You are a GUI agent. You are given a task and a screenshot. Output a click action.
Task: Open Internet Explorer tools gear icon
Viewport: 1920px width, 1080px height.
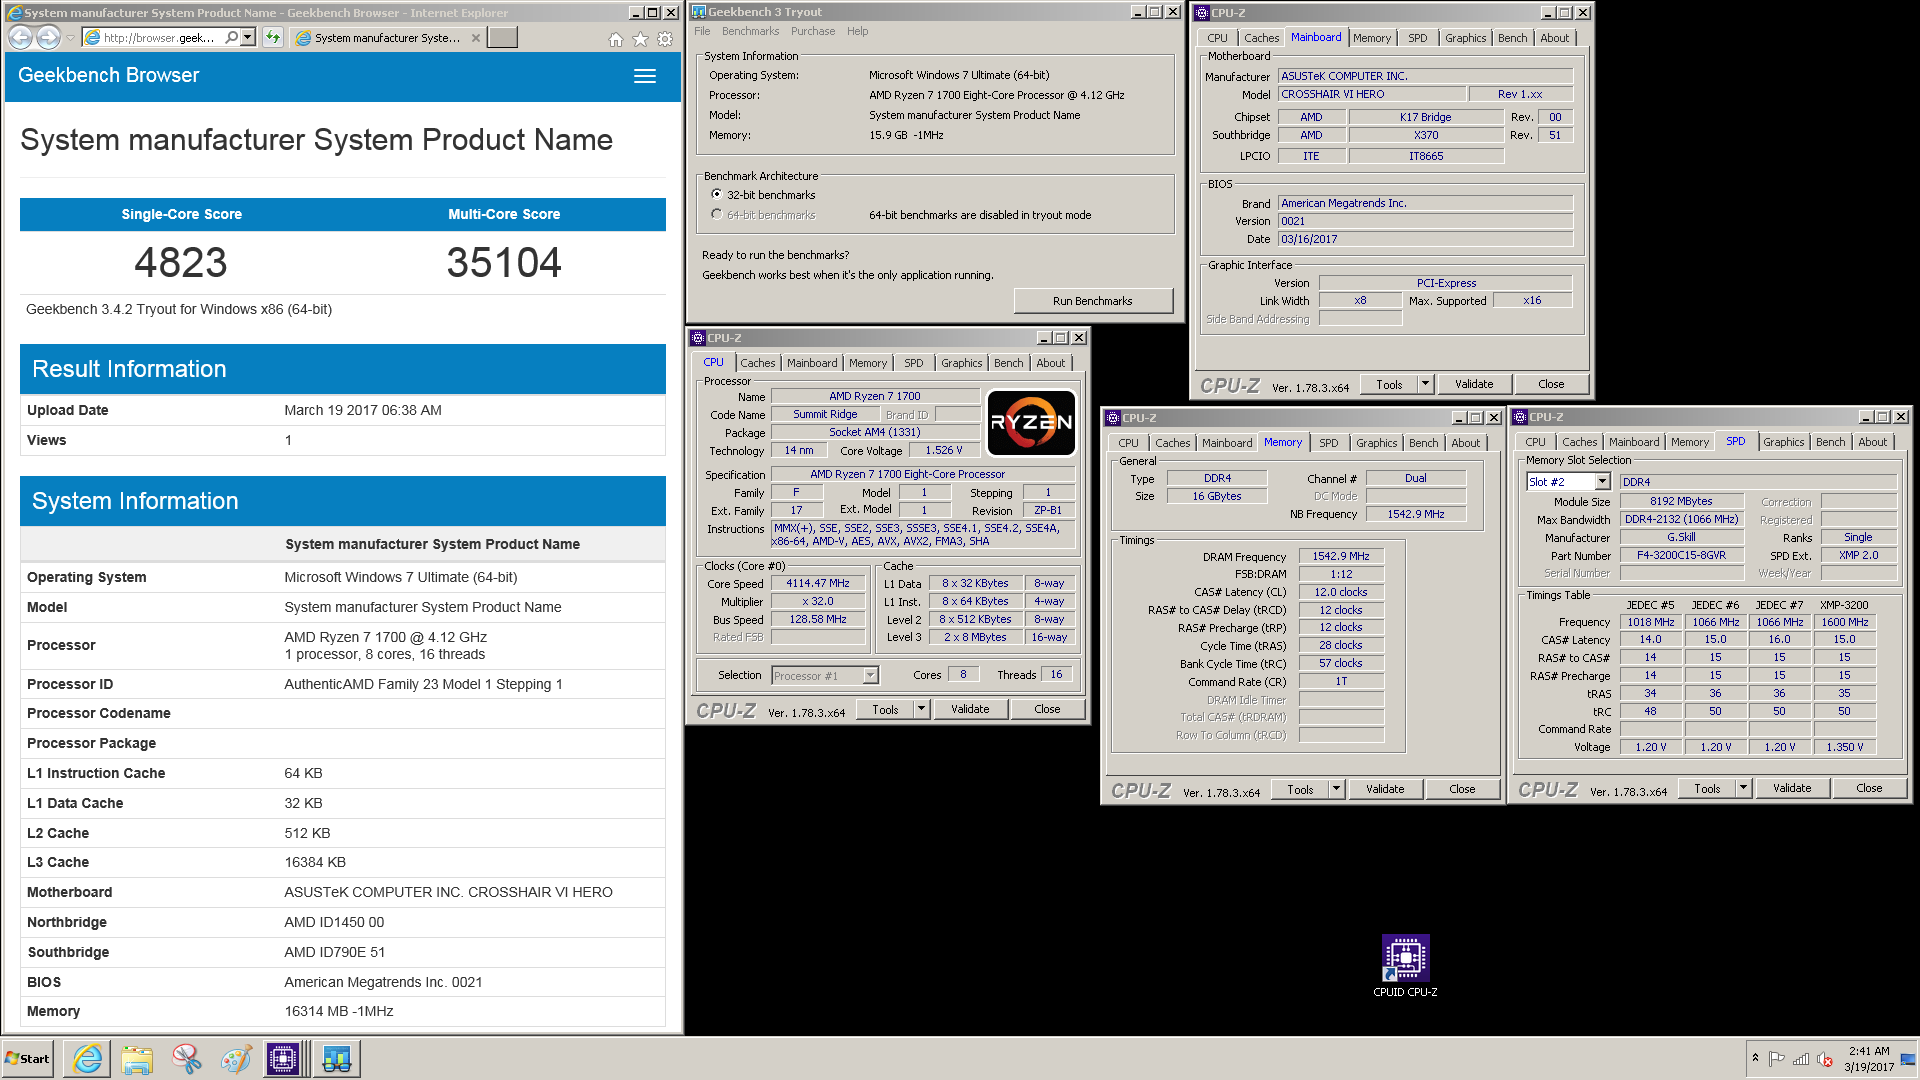665,39
